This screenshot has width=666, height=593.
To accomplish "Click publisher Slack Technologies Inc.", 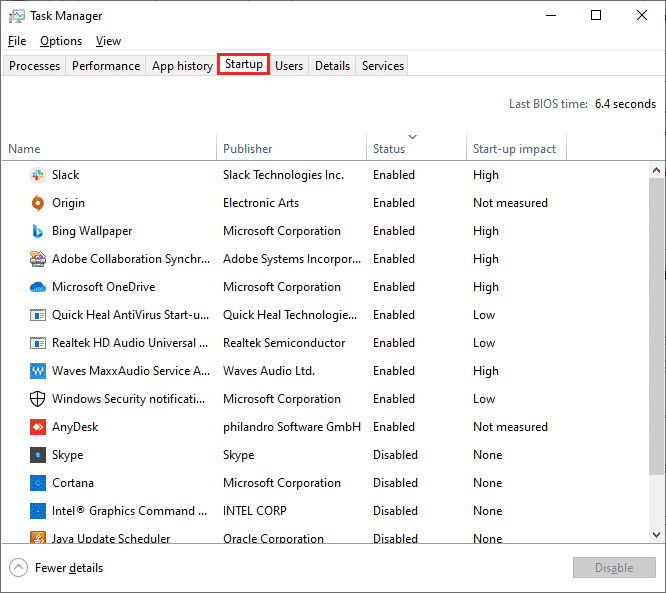I will click(x=283, y=175).
